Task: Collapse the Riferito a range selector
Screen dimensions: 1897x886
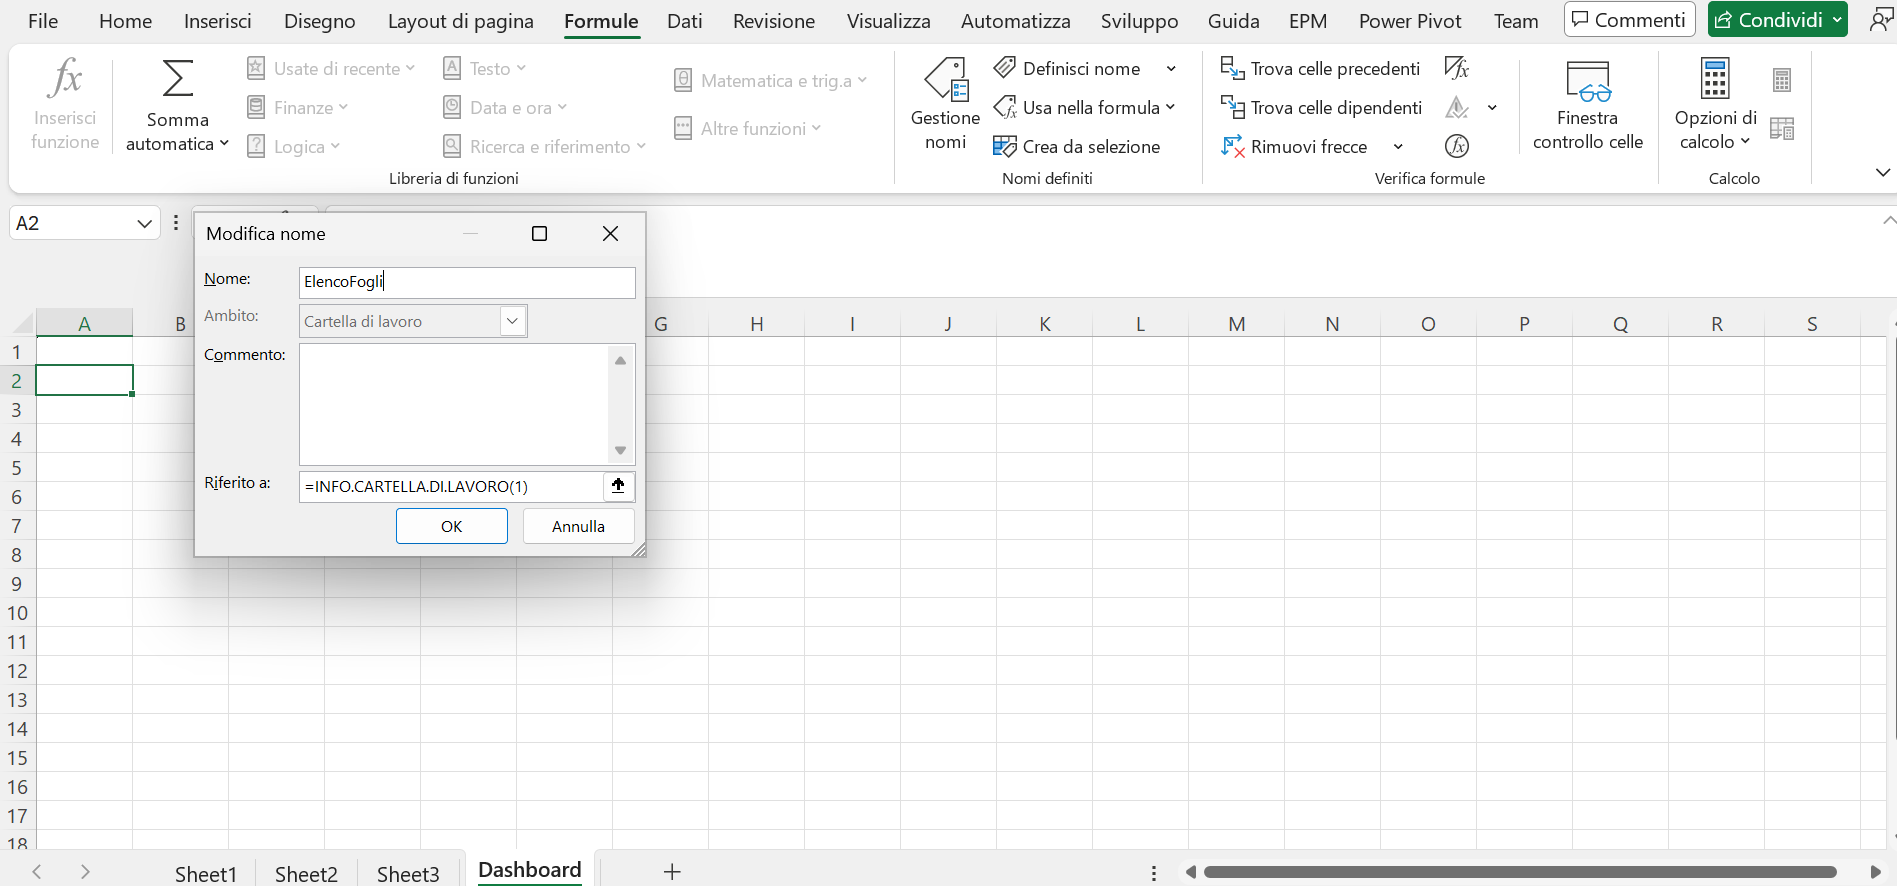Action: (x=618, y=486)
